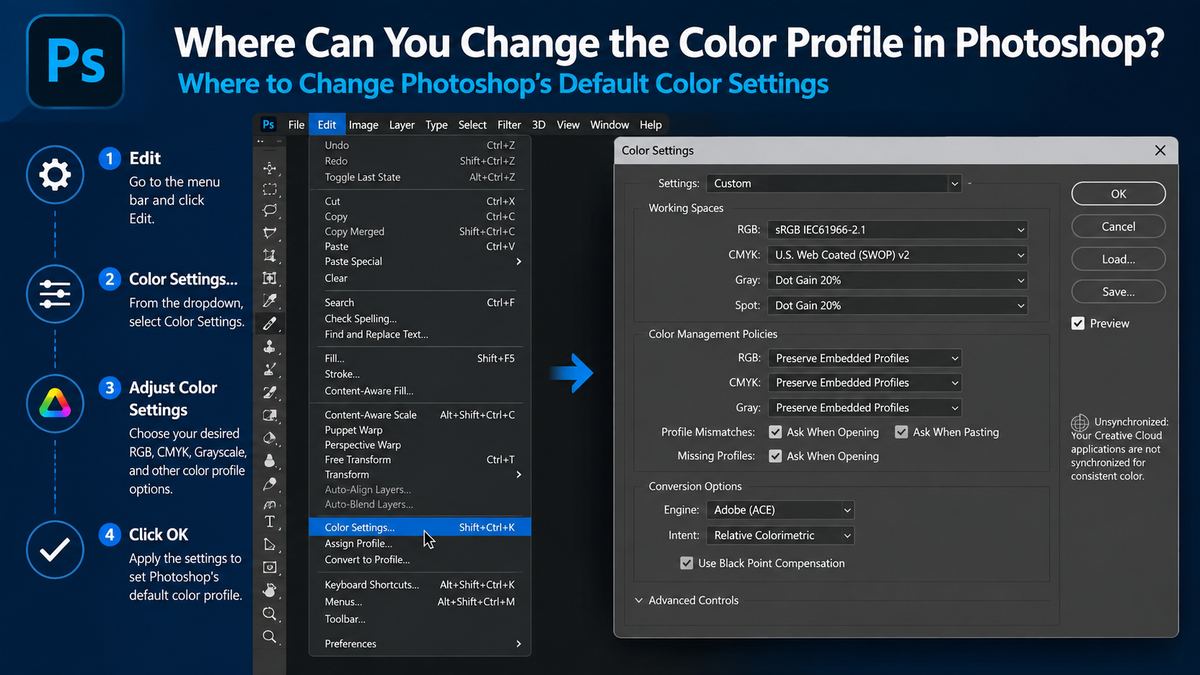Toggle the Preview checkbox
Viewport: 1200px width, 675px height.
pyautogui.click(x=1078, y=323)
